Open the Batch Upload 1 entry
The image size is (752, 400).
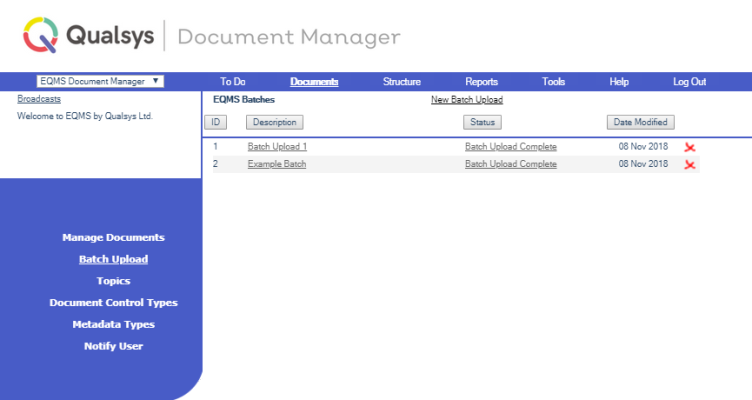tap(277, 146)
